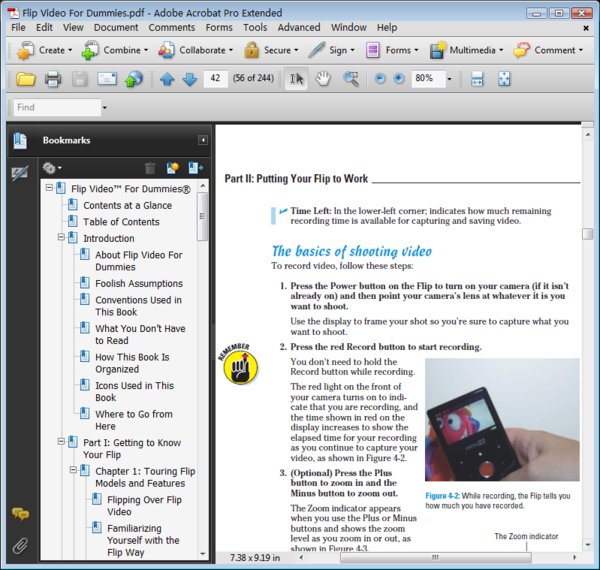
Task: Go to previous page with up arrow
Action: tap(167, 80)
